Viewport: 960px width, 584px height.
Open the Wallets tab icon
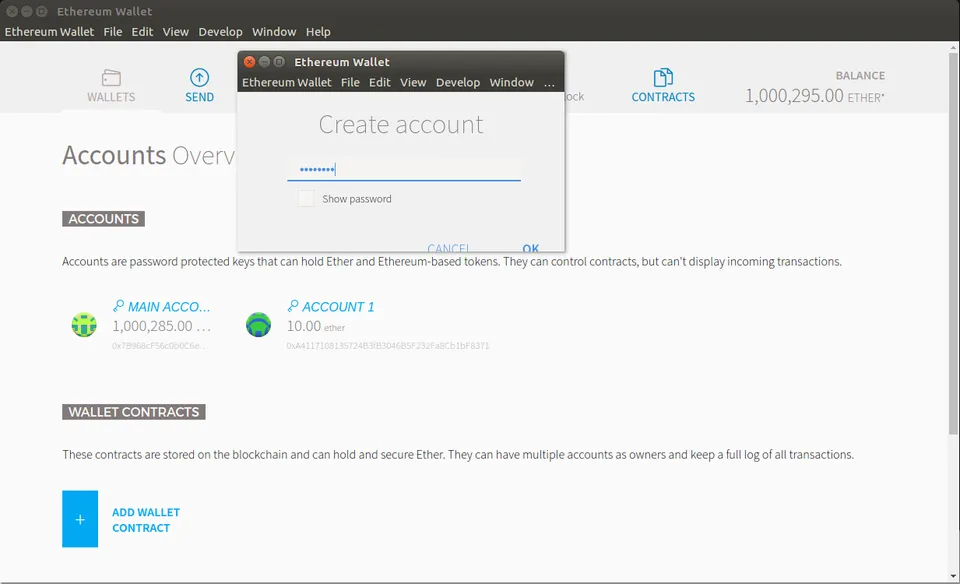click(111, 78)
